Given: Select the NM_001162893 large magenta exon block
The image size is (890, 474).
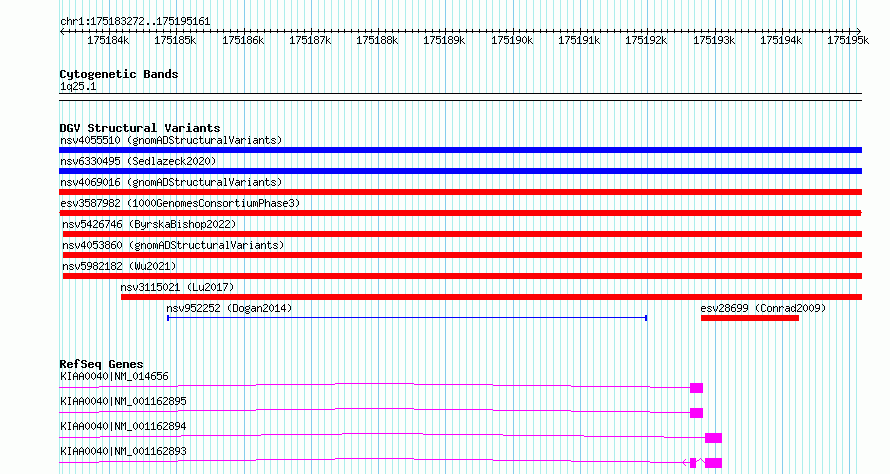Looking at the screenshot, I should point(713,463).
